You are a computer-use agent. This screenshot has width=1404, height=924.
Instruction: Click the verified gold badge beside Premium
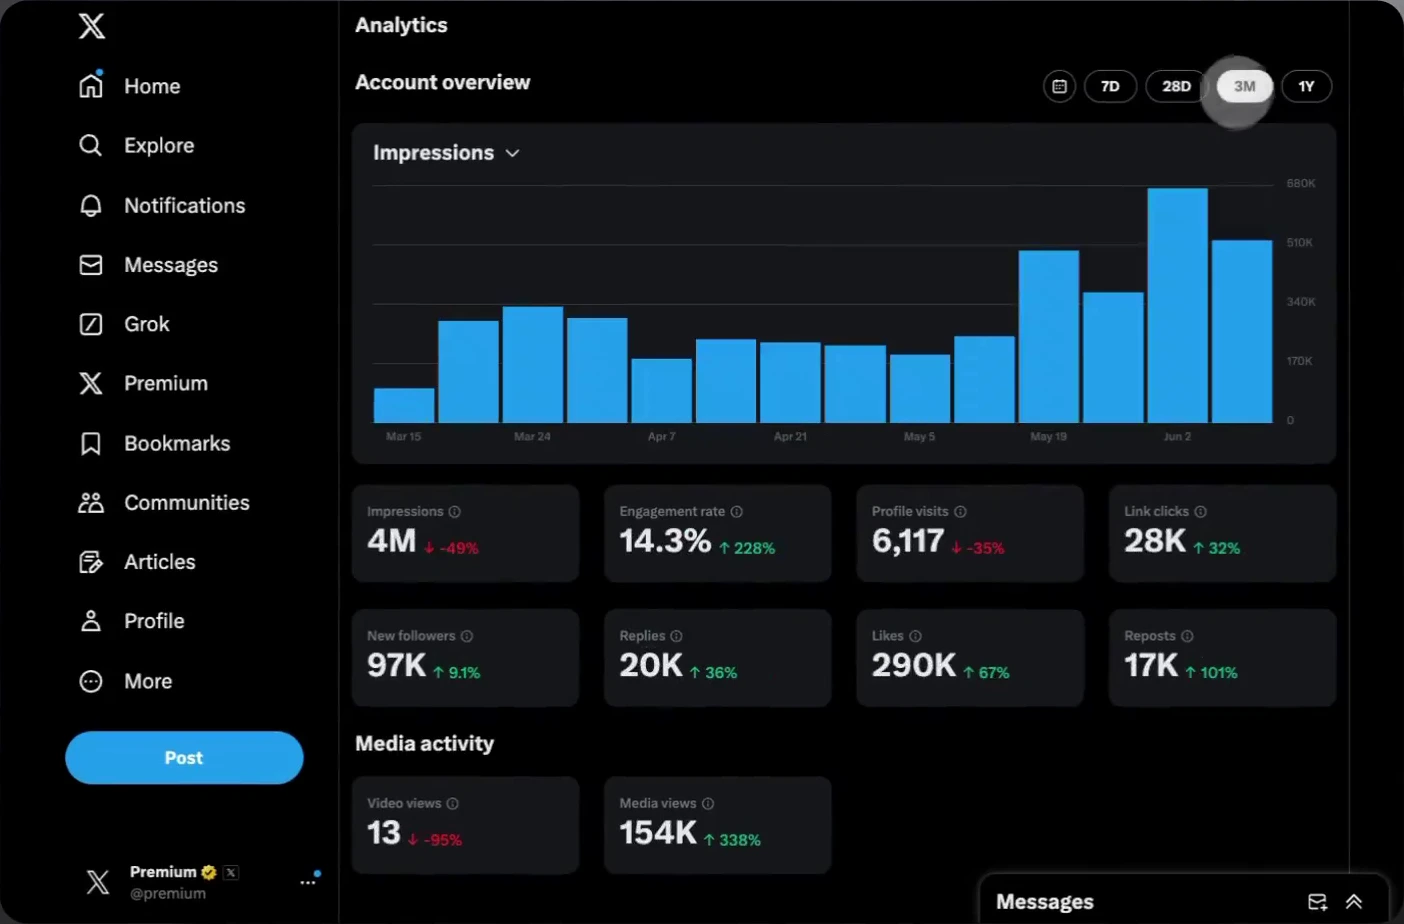pyautogui.click(x=209, y=872)
